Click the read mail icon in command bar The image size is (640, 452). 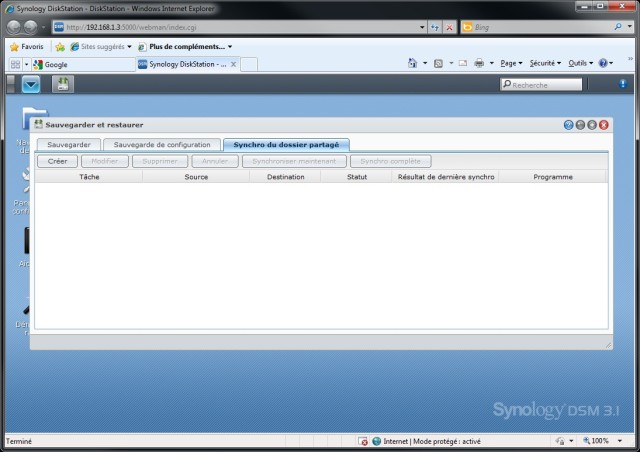click(462, 63)
